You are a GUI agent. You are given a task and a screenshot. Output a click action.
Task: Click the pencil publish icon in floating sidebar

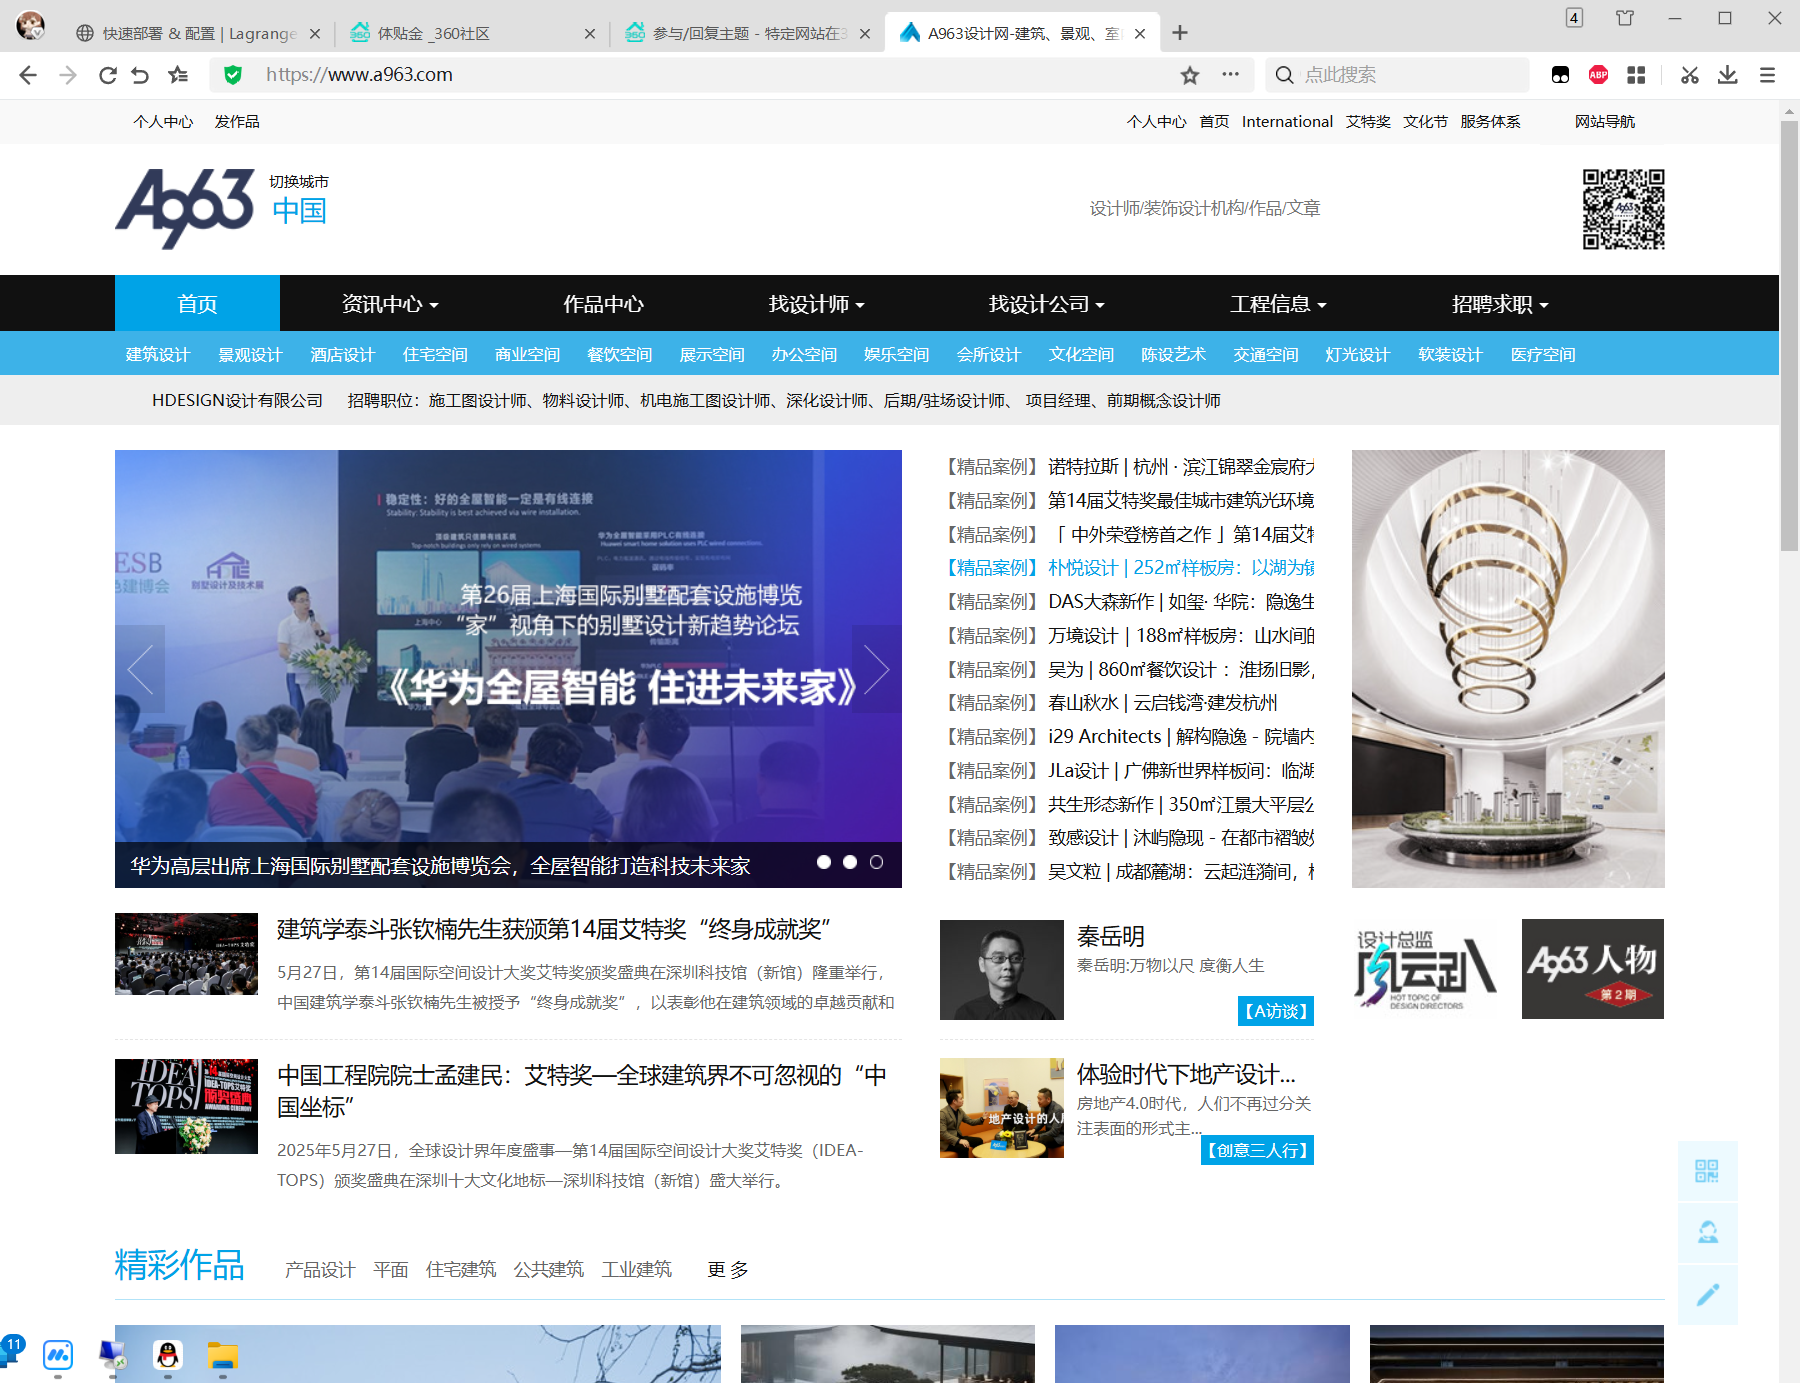point(1707,1295)
